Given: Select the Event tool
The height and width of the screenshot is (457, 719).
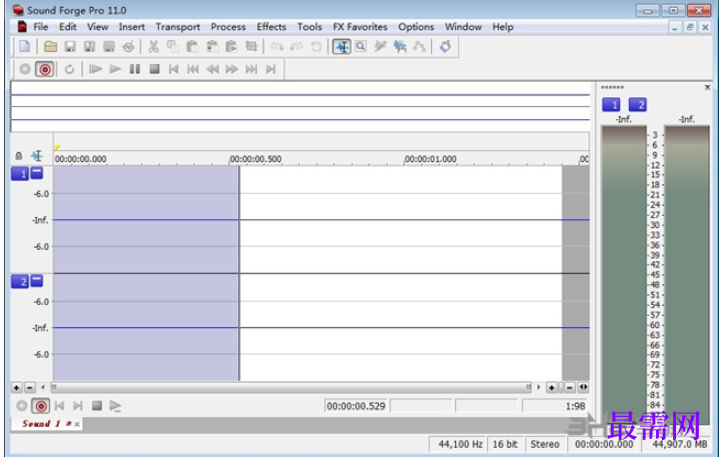Looking at the screenshot, I should point(400,46).
